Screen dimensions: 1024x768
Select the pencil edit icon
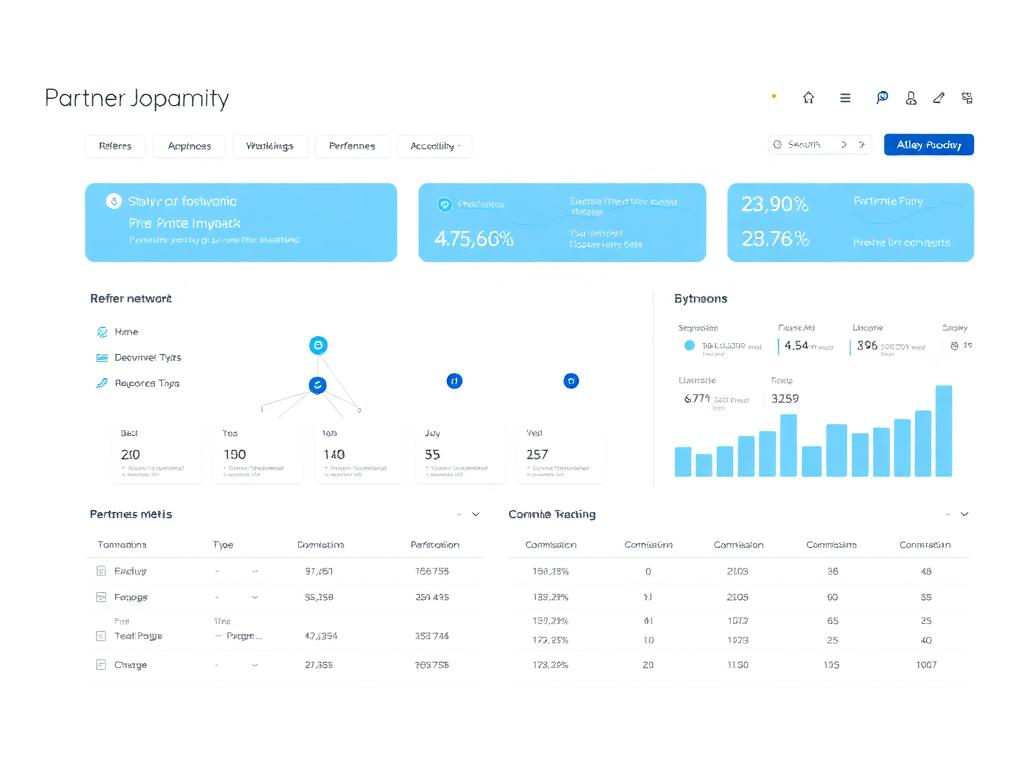[x=938, y=97]
